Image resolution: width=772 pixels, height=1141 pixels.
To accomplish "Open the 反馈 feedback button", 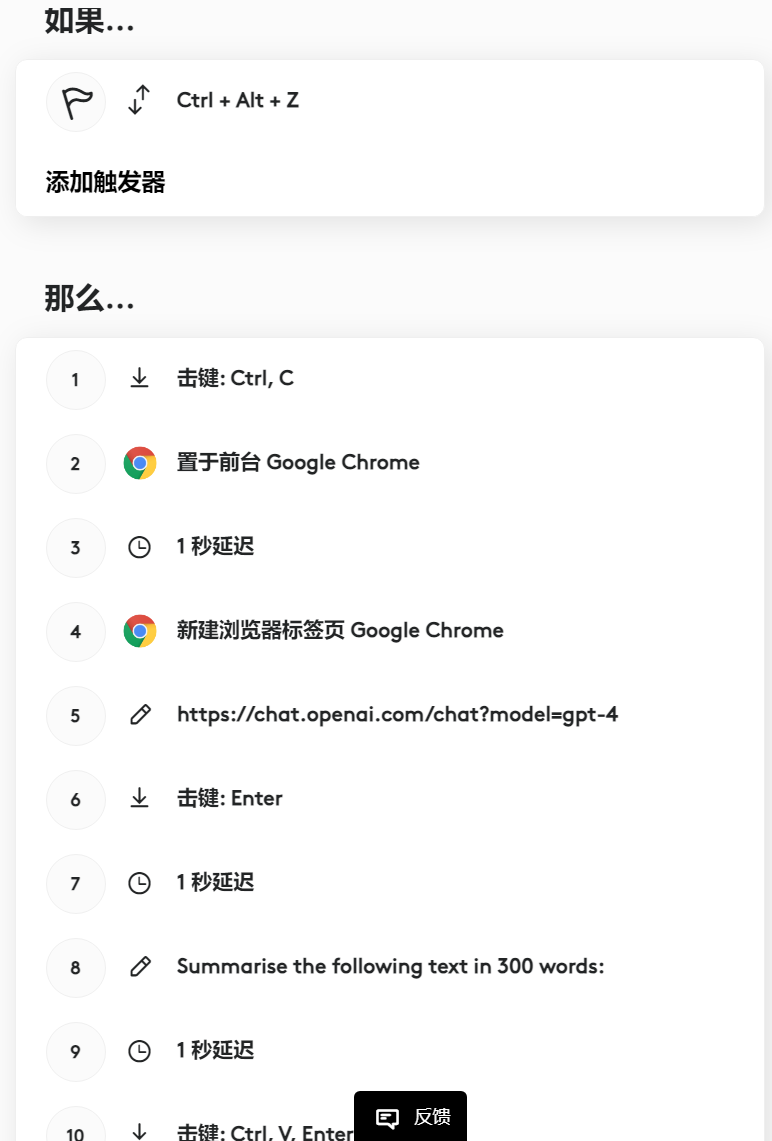I will point(411,1117).
